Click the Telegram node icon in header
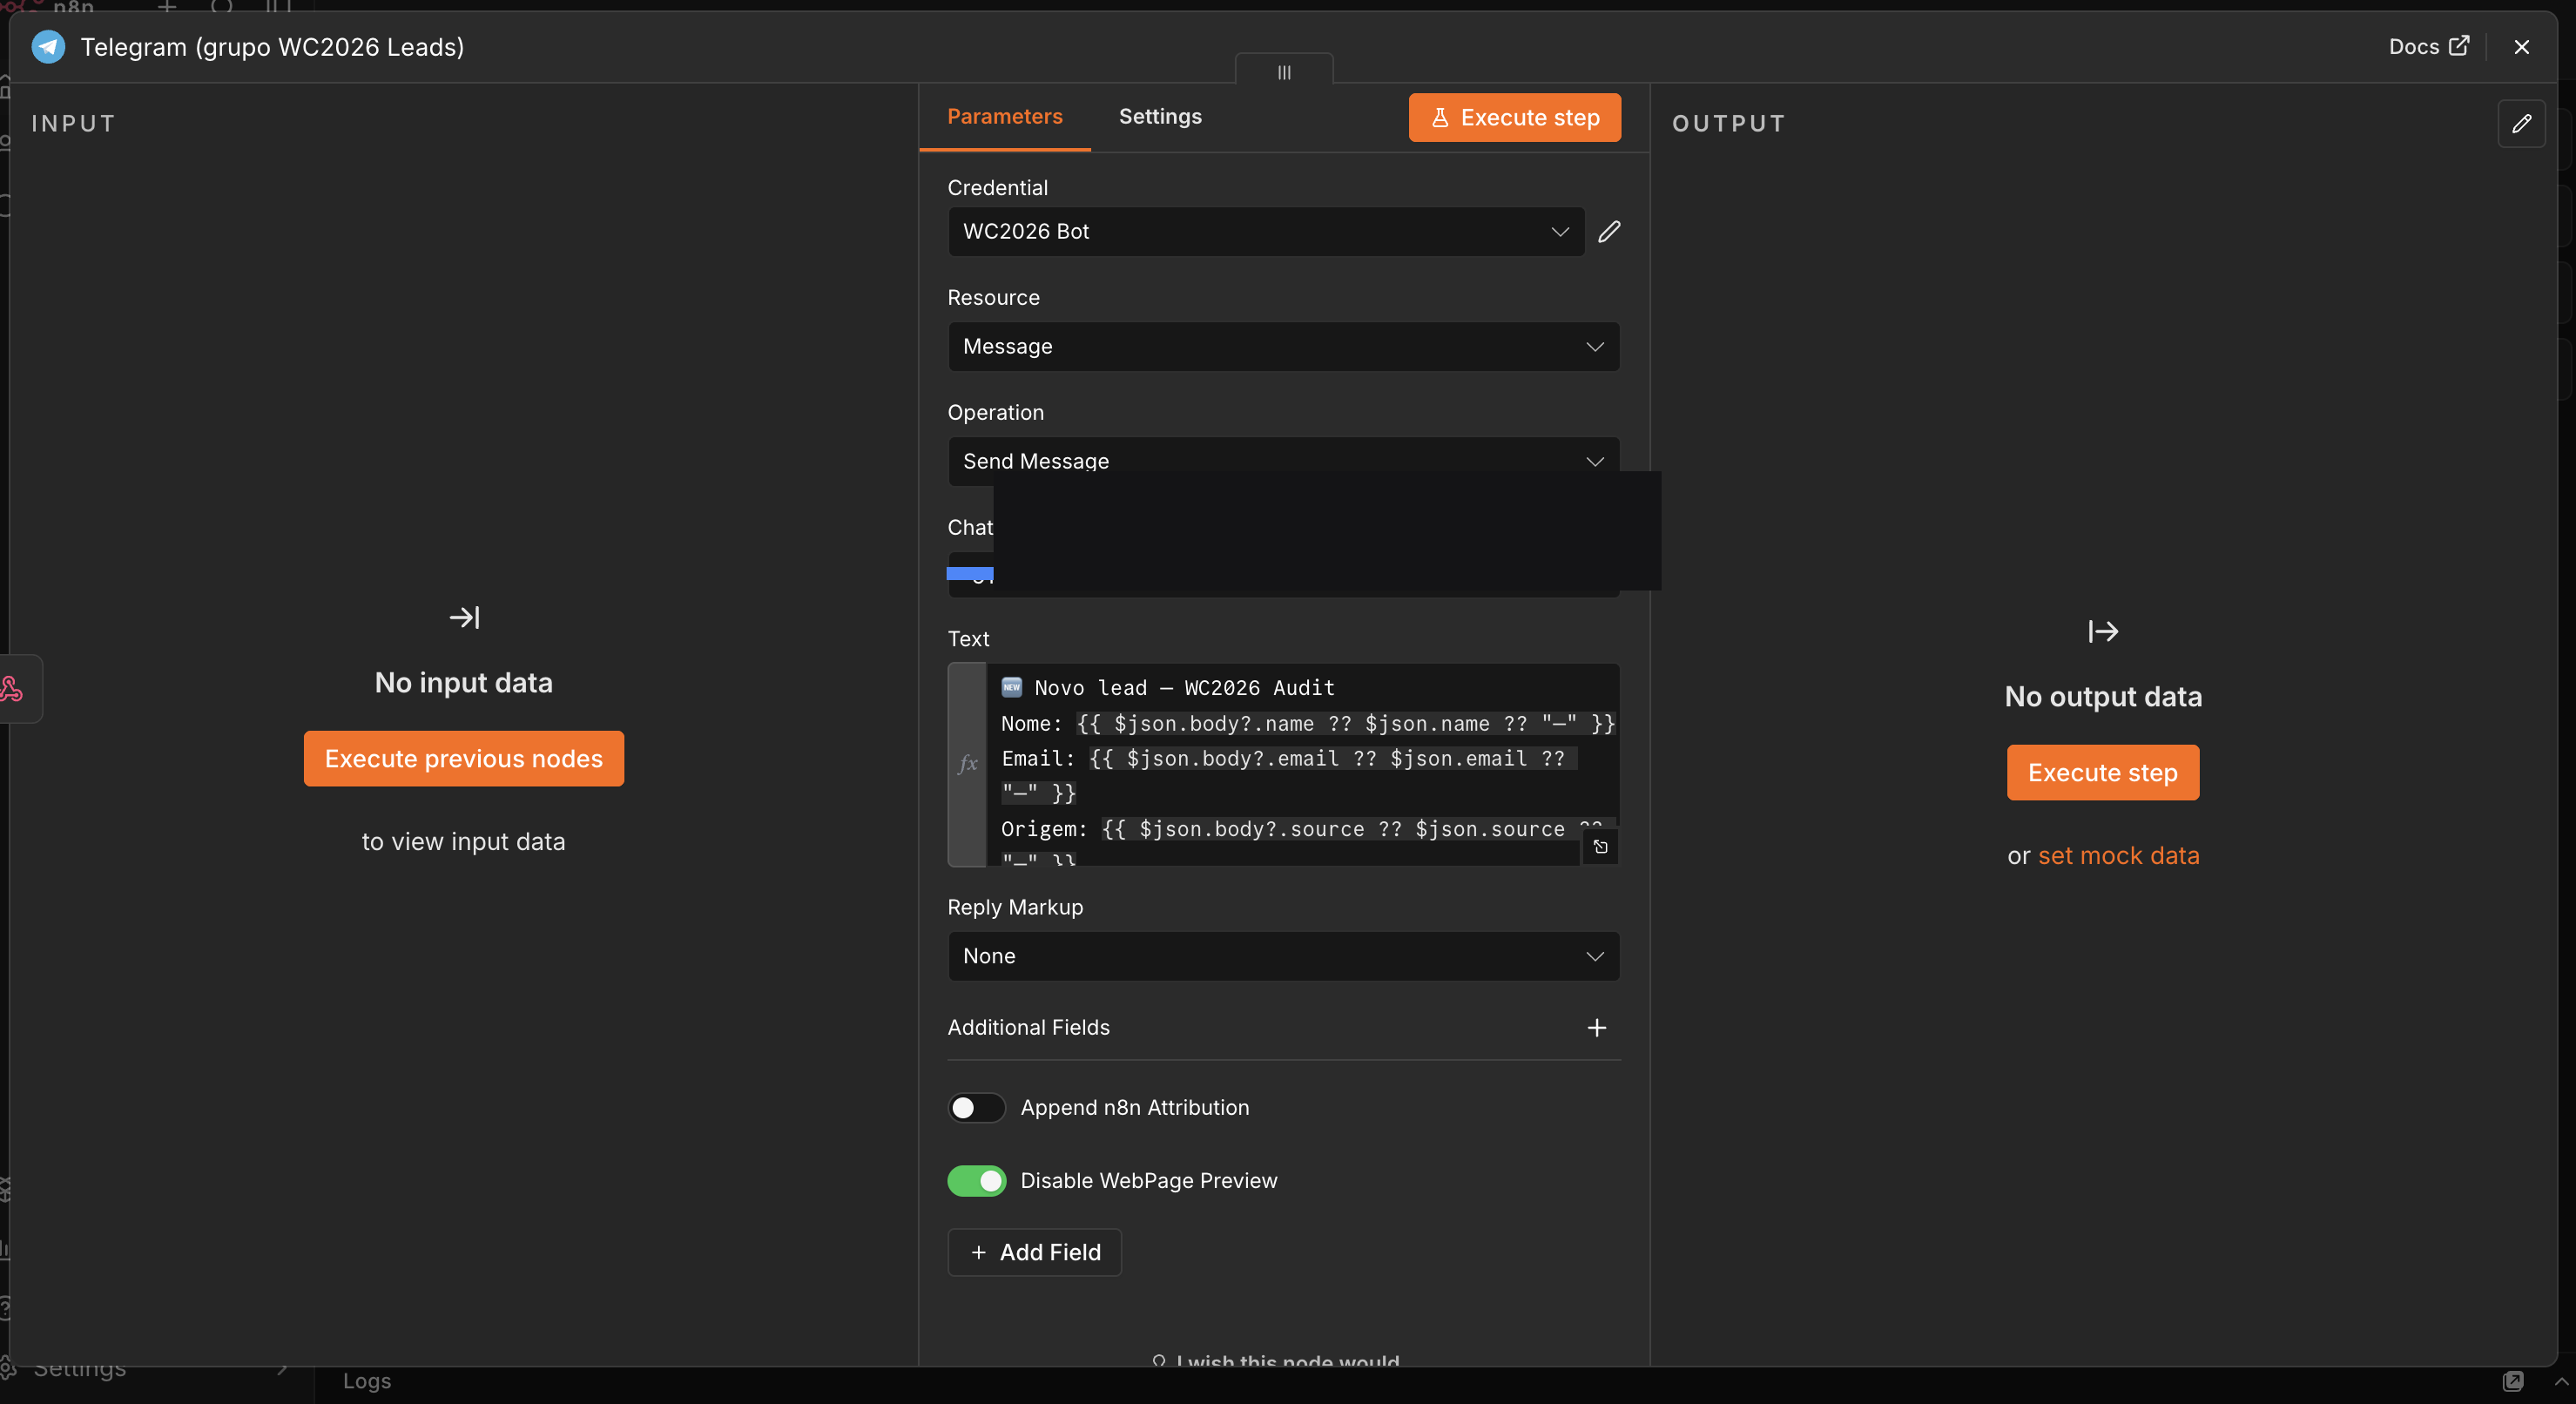The height and width of the screenshot is (1404, 2576). pyautogui.click(x=48, y=47)
